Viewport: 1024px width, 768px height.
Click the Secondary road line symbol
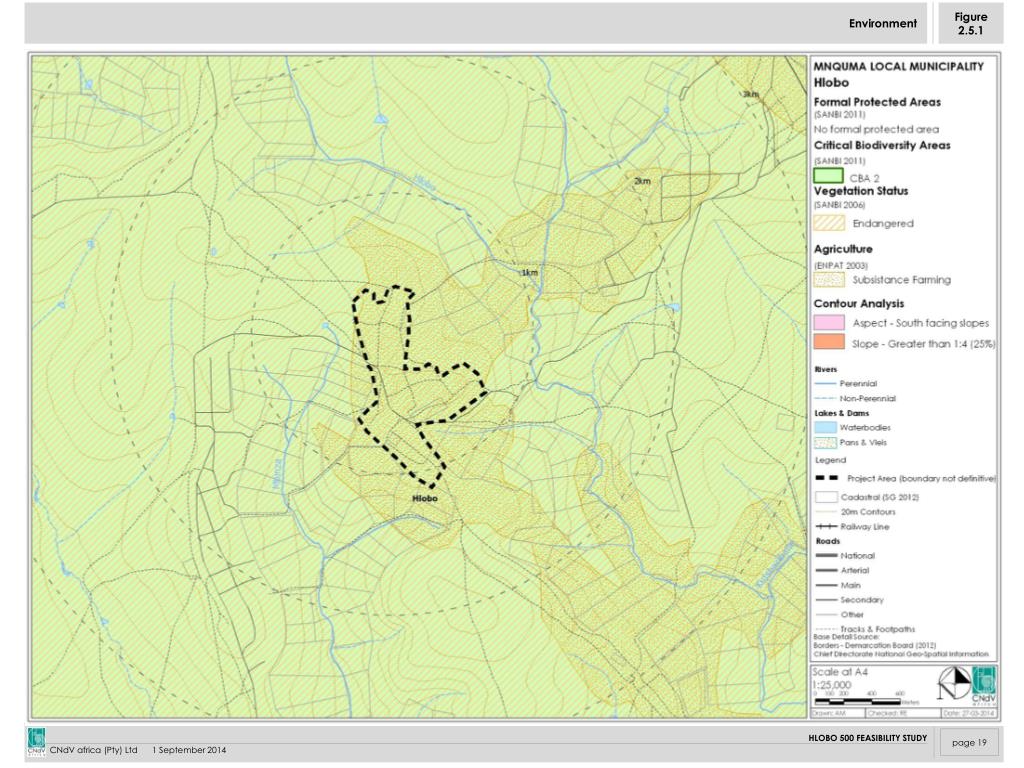pyautogui.click(x=826, y=600)
